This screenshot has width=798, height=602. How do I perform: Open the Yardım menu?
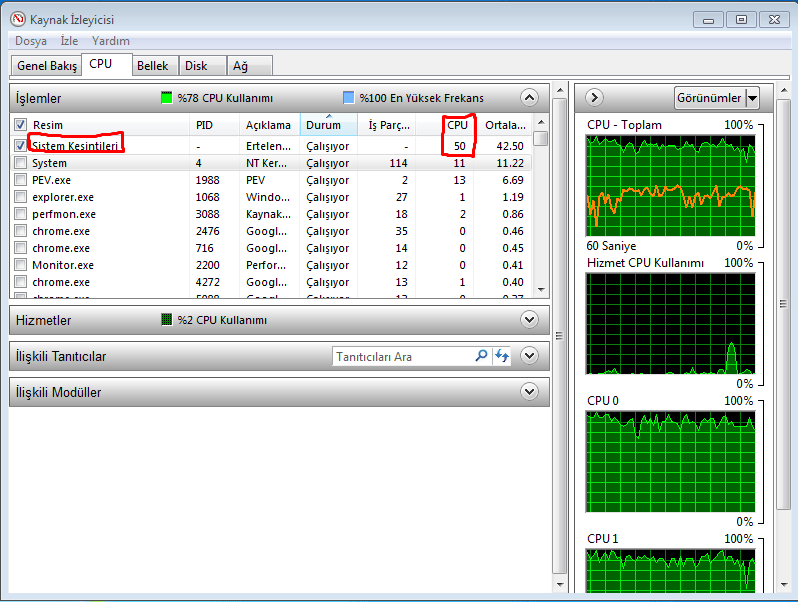(110, 41)
